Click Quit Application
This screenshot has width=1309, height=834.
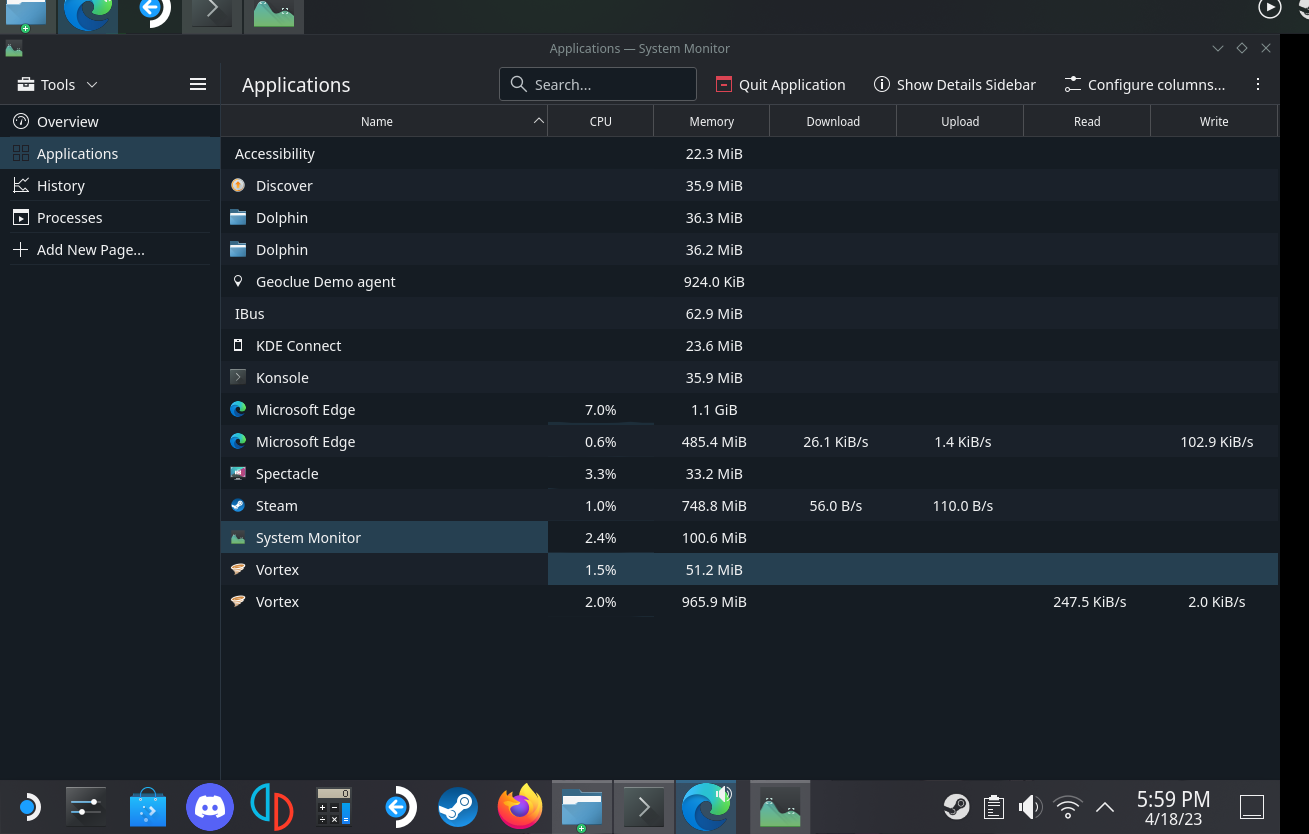click(x=780, y=84)
